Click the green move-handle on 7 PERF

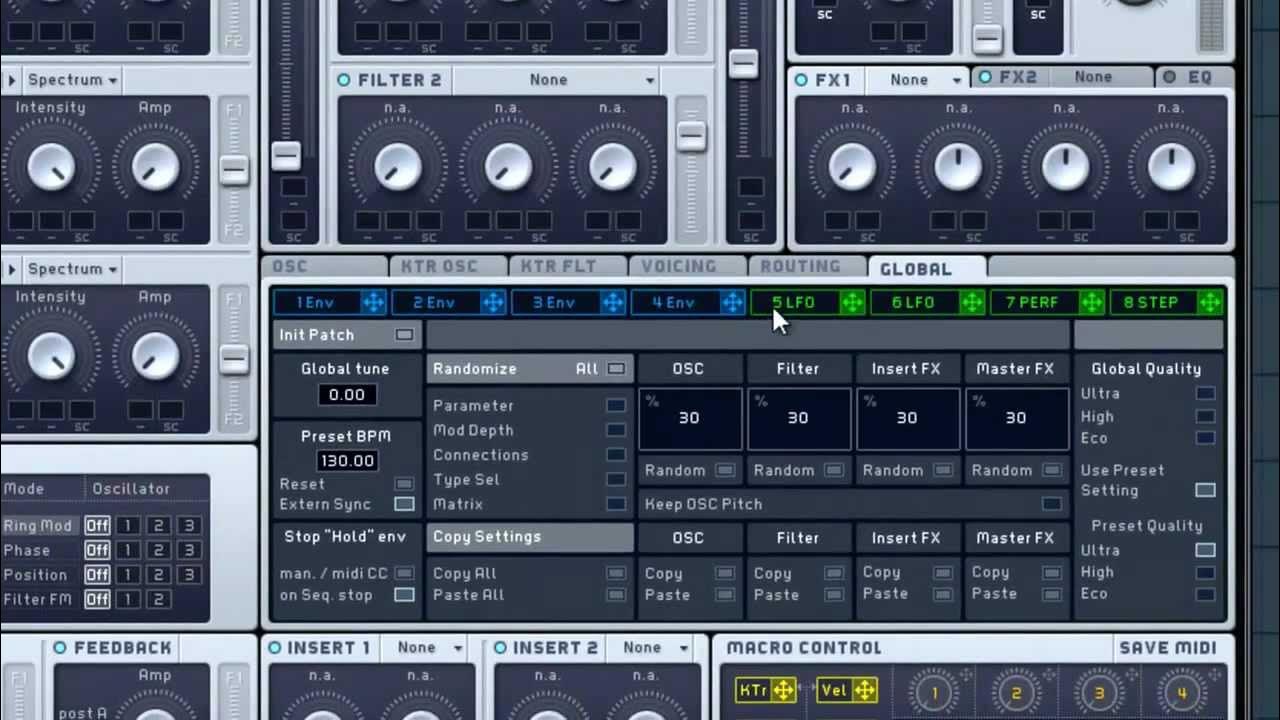1092,302
